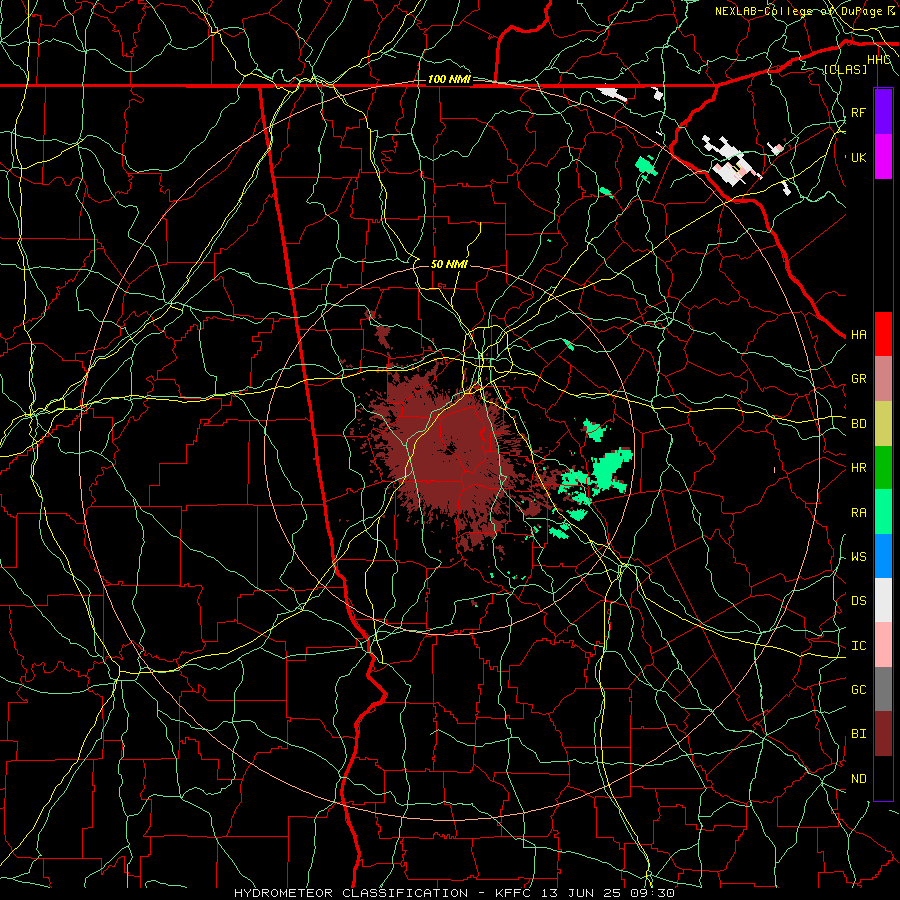Click the 'BD' legend label
Image resolution: width=900 pixels, height=900 pixels.
(x=858, y=424)
